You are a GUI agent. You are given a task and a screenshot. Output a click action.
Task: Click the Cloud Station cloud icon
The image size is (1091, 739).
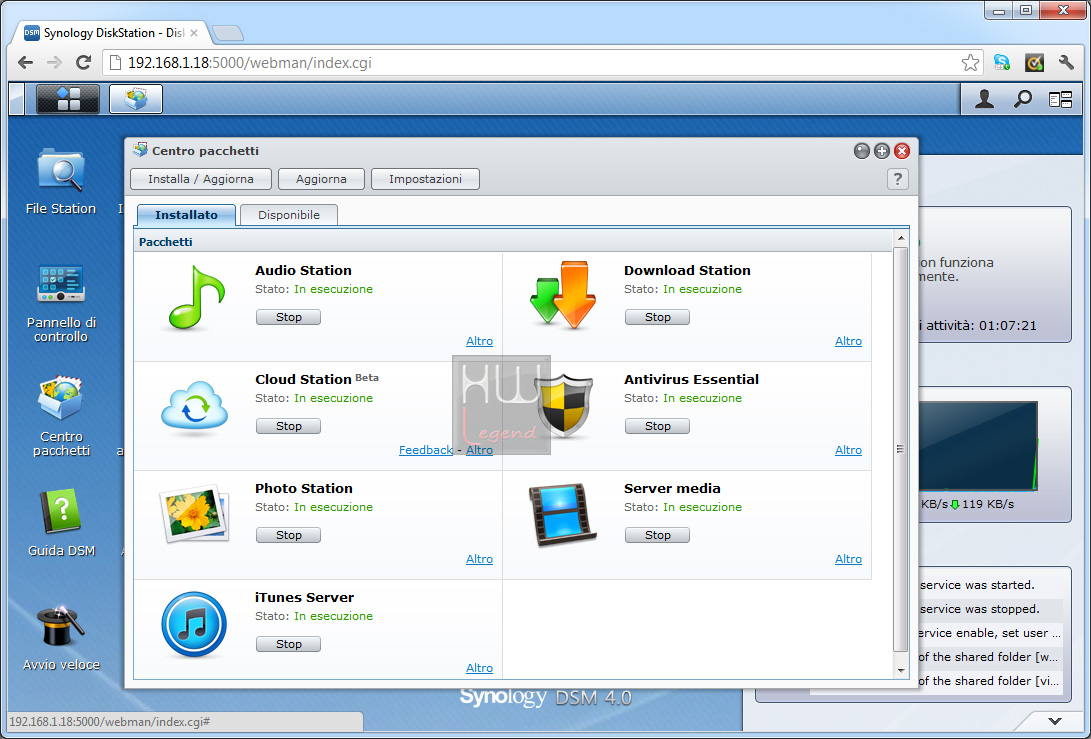pos(194,408)
